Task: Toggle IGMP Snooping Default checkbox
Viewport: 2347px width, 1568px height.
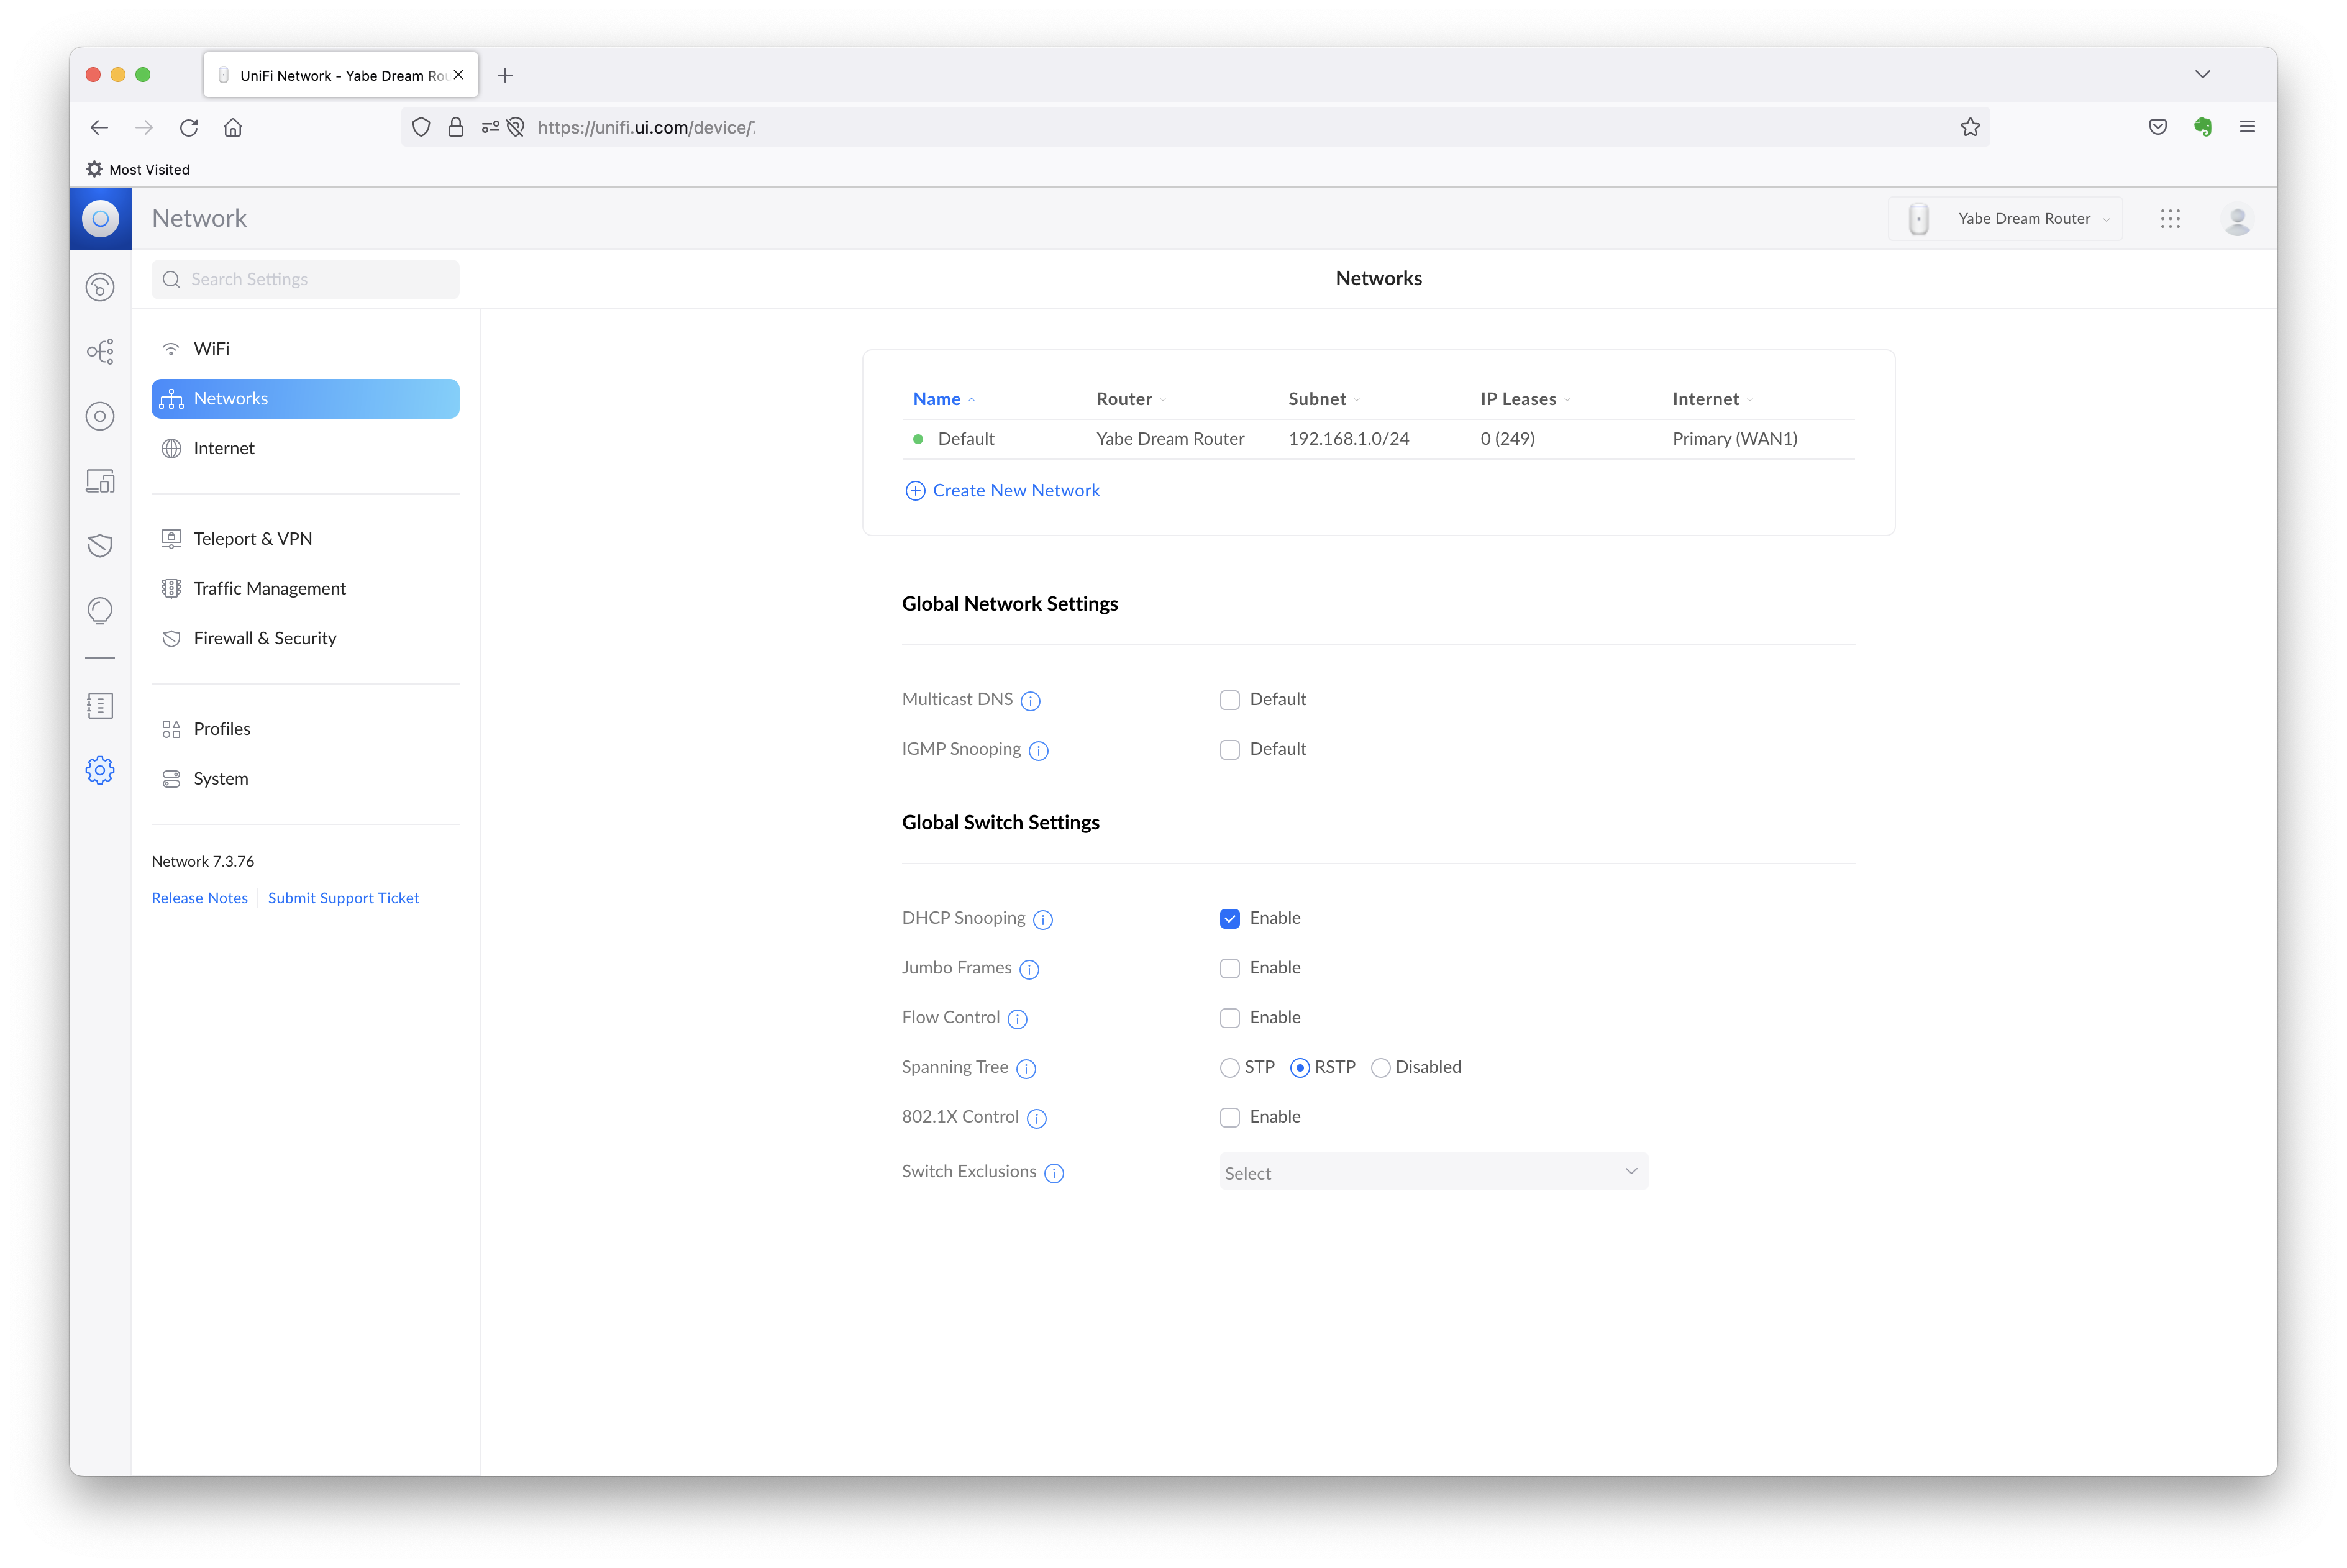Action: point(1230,750)
